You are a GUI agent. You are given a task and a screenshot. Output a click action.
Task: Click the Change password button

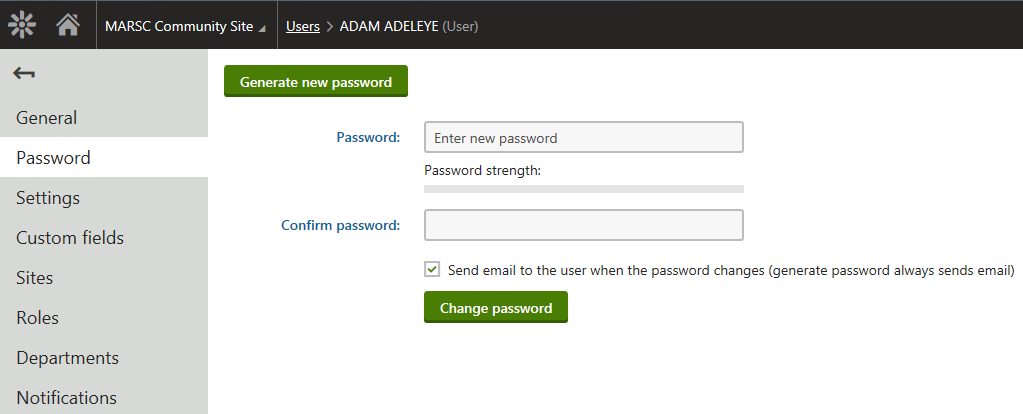(x=496, y=307)
